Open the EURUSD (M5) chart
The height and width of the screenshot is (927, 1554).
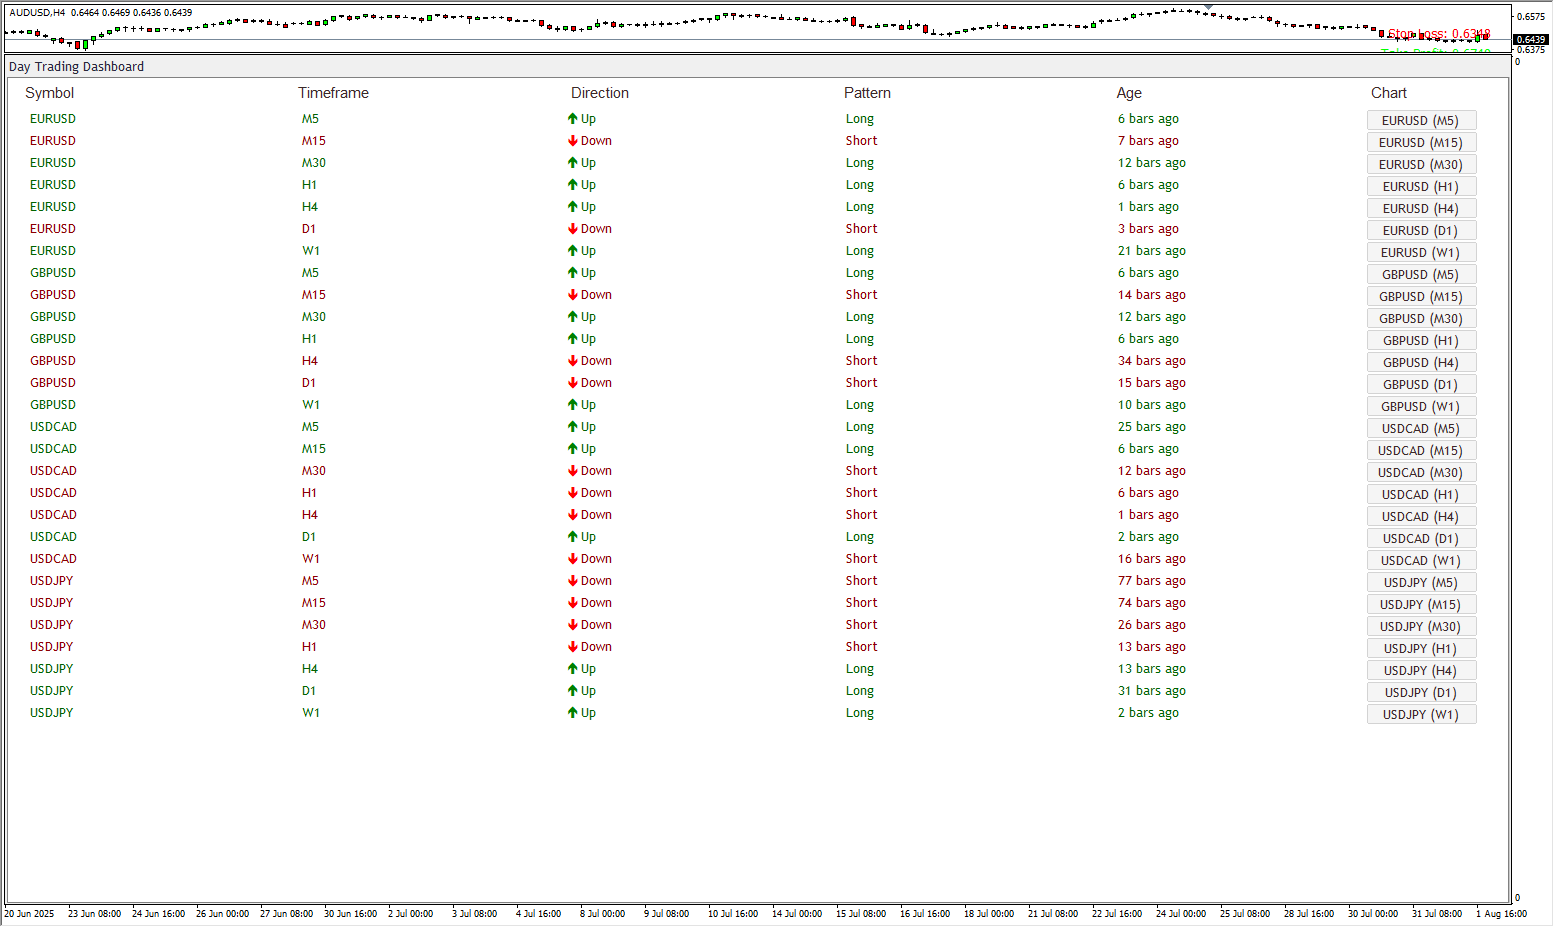pos(1420,121)
